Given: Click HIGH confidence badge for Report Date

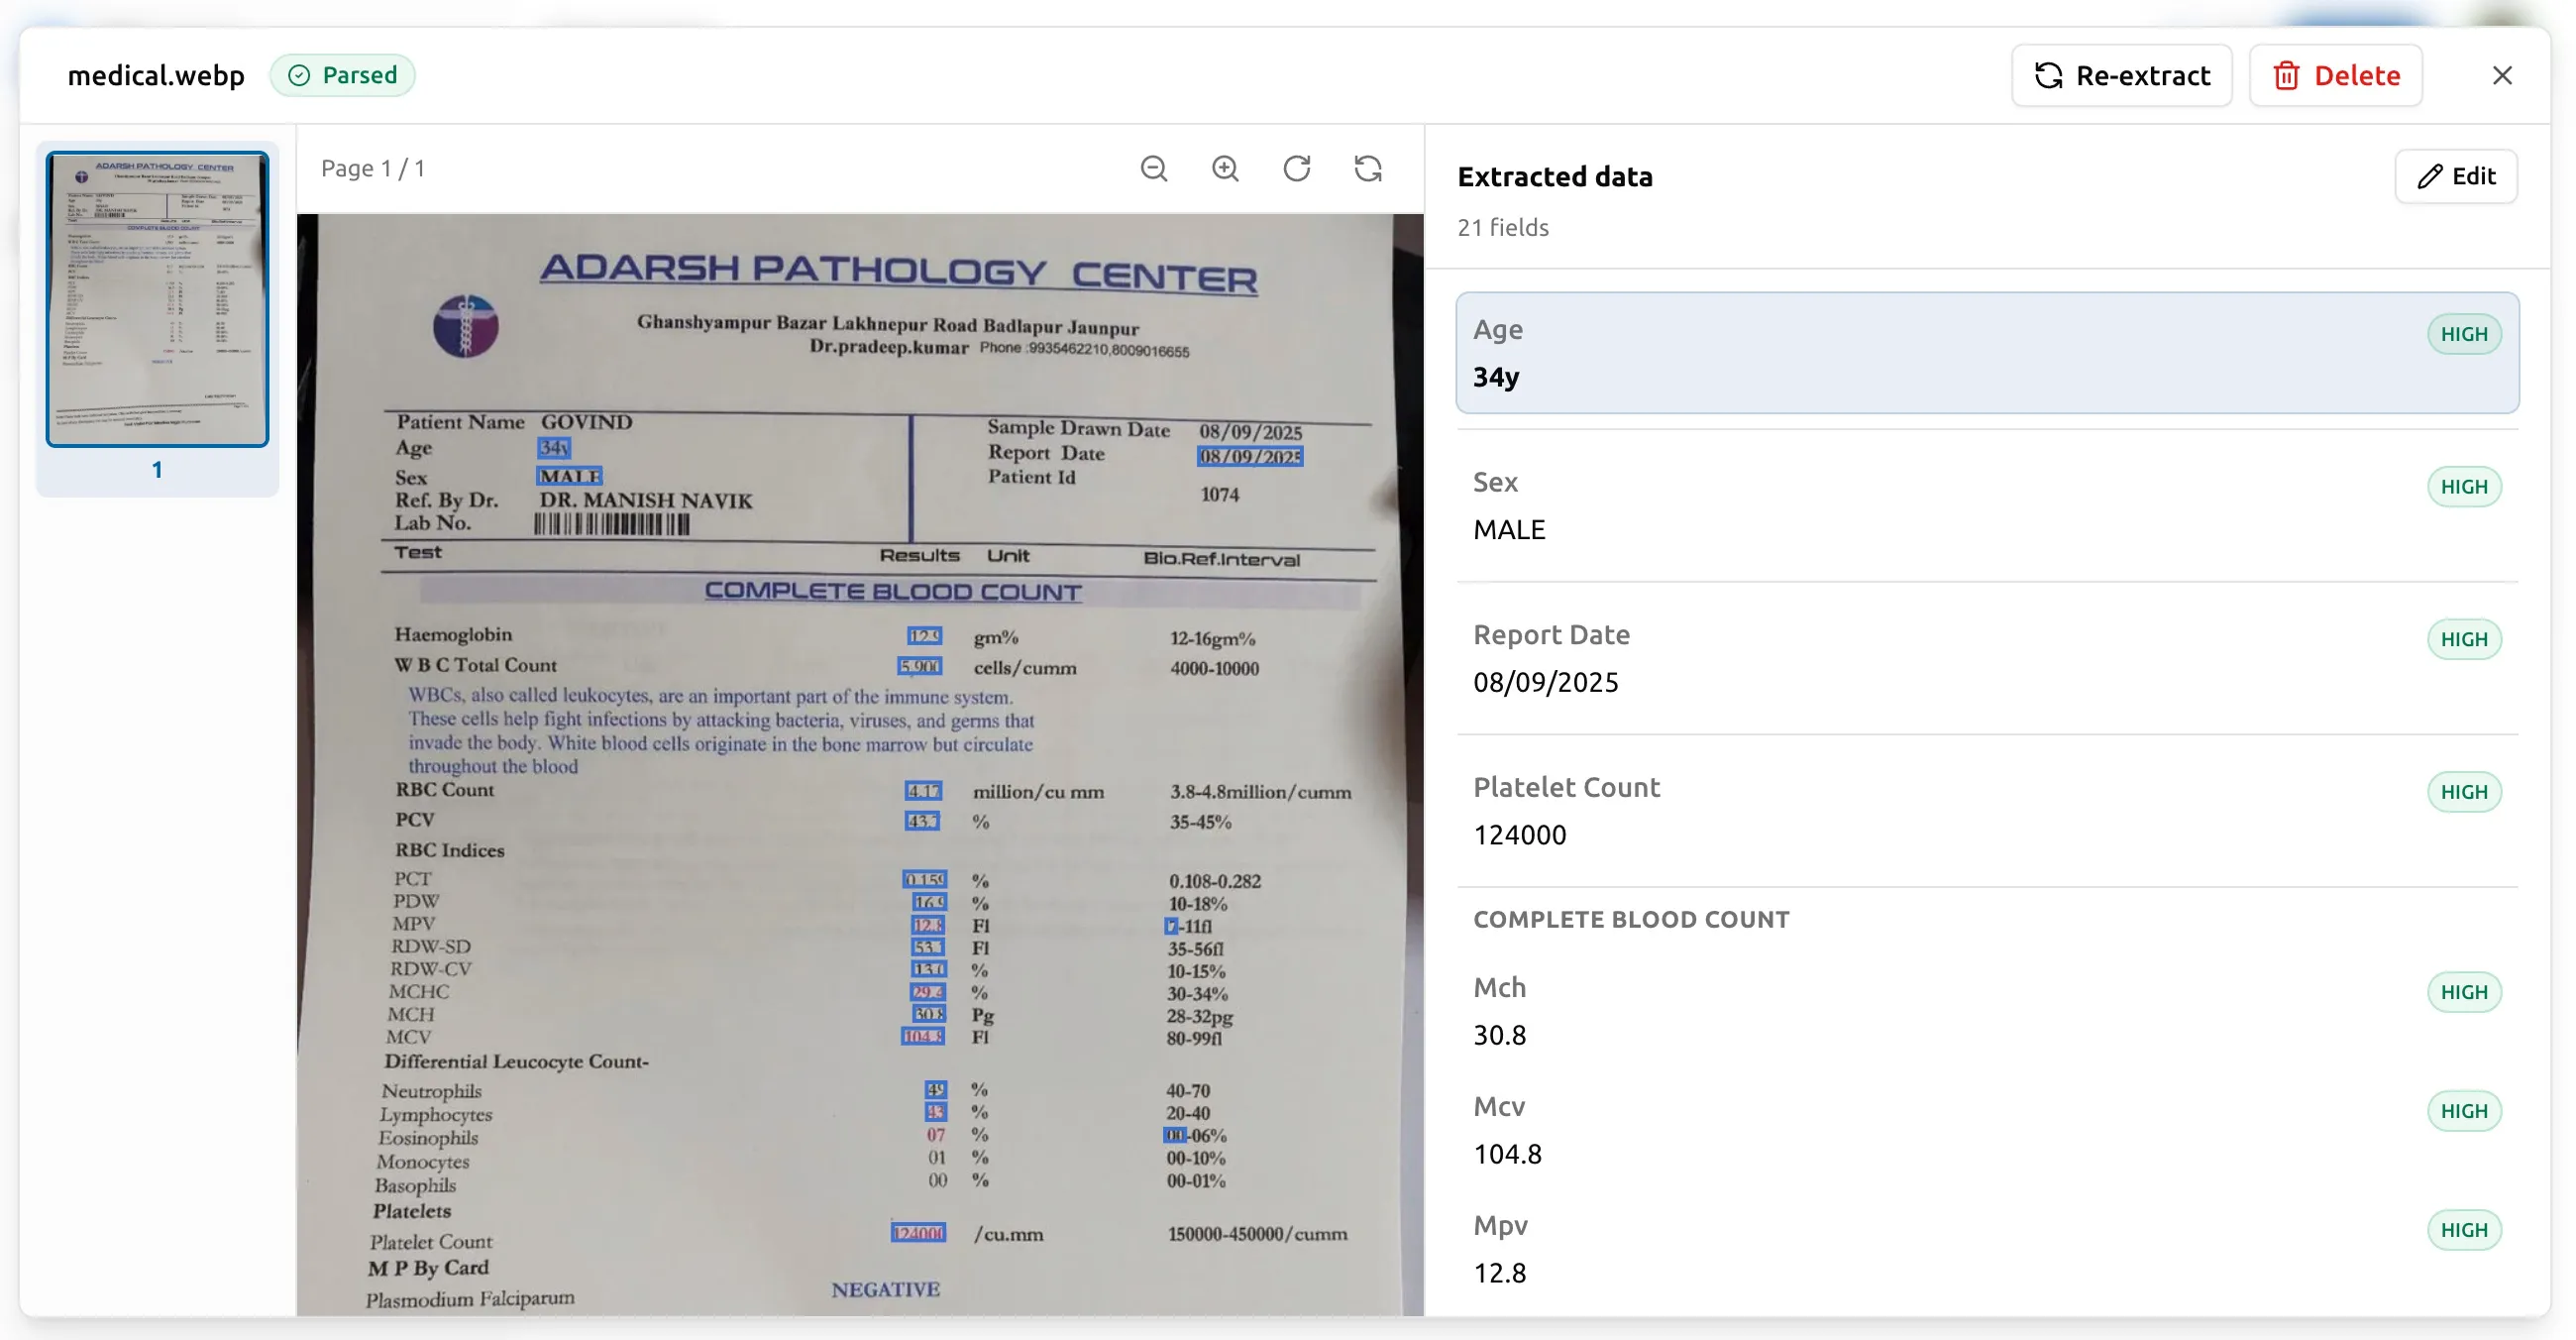Looking at the screenshot, I should (x=2464, y=639).
